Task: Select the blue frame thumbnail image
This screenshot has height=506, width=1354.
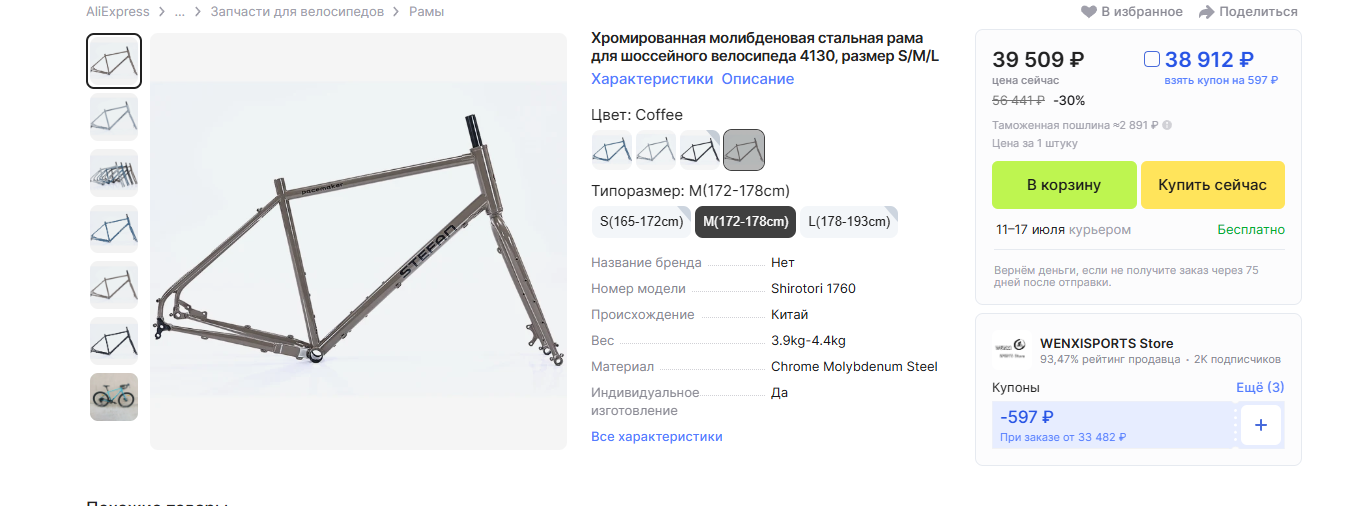Action: point(114,229)
